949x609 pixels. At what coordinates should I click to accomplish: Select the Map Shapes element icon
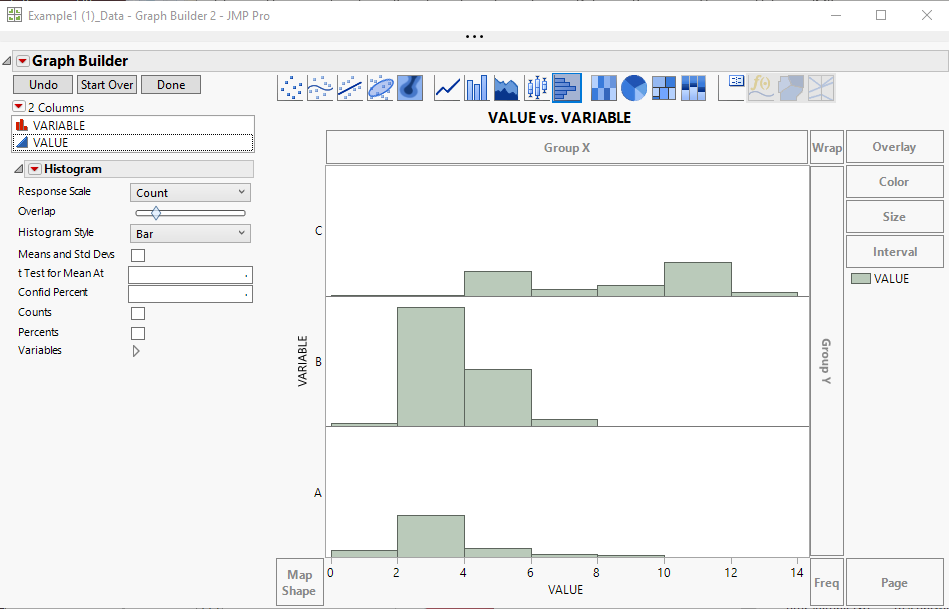point(791,88)
